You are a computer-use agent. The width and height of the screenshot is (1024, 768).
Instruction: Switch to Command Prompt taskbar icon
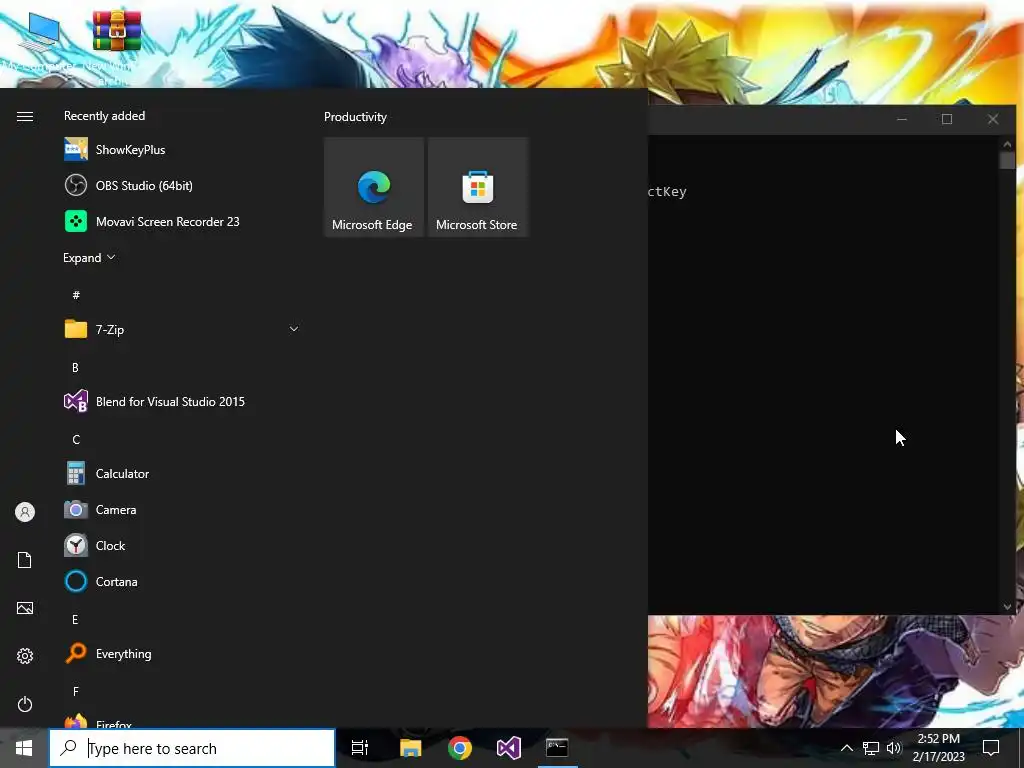[x=557, y=748]
